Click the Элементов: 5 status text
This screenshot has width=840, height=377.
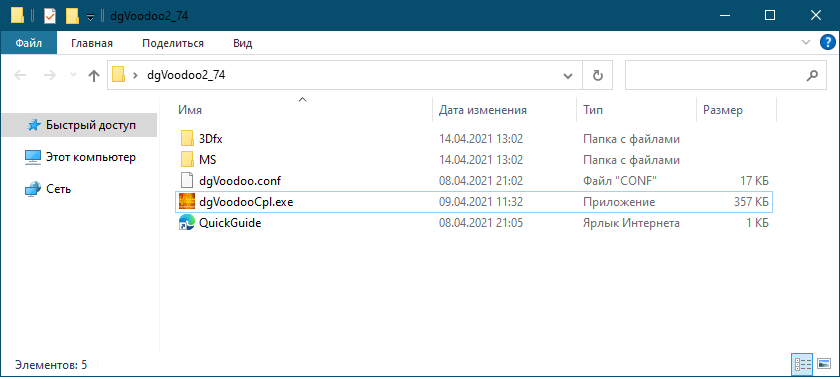[51, 365]
